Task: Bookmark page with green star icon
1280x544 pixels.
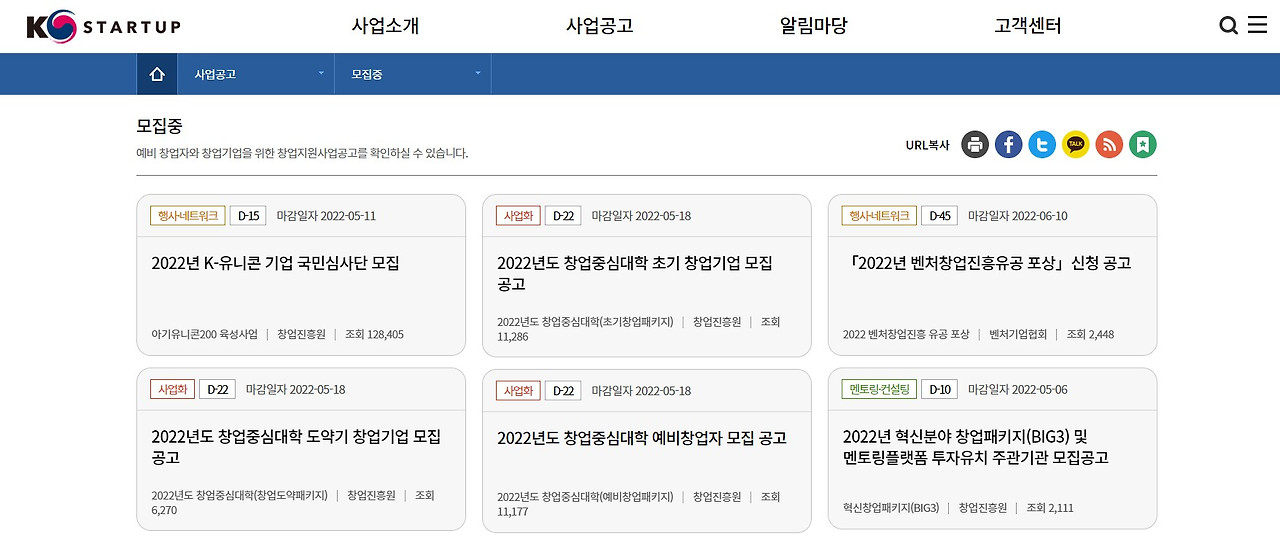Action: [x=1143, y=144]
